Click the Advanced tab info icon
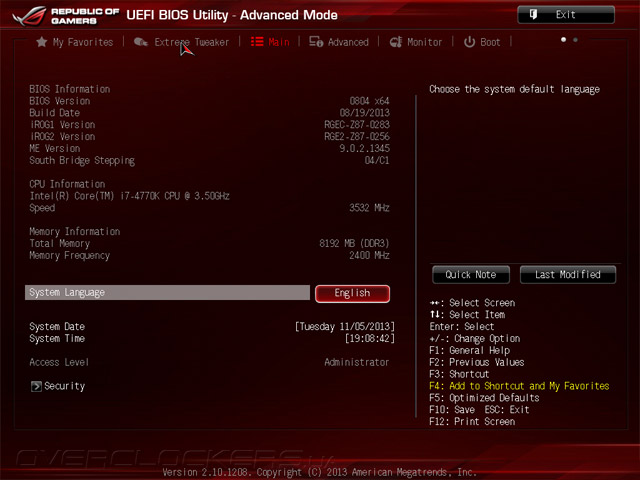640x480 pixels. point(316,42)
